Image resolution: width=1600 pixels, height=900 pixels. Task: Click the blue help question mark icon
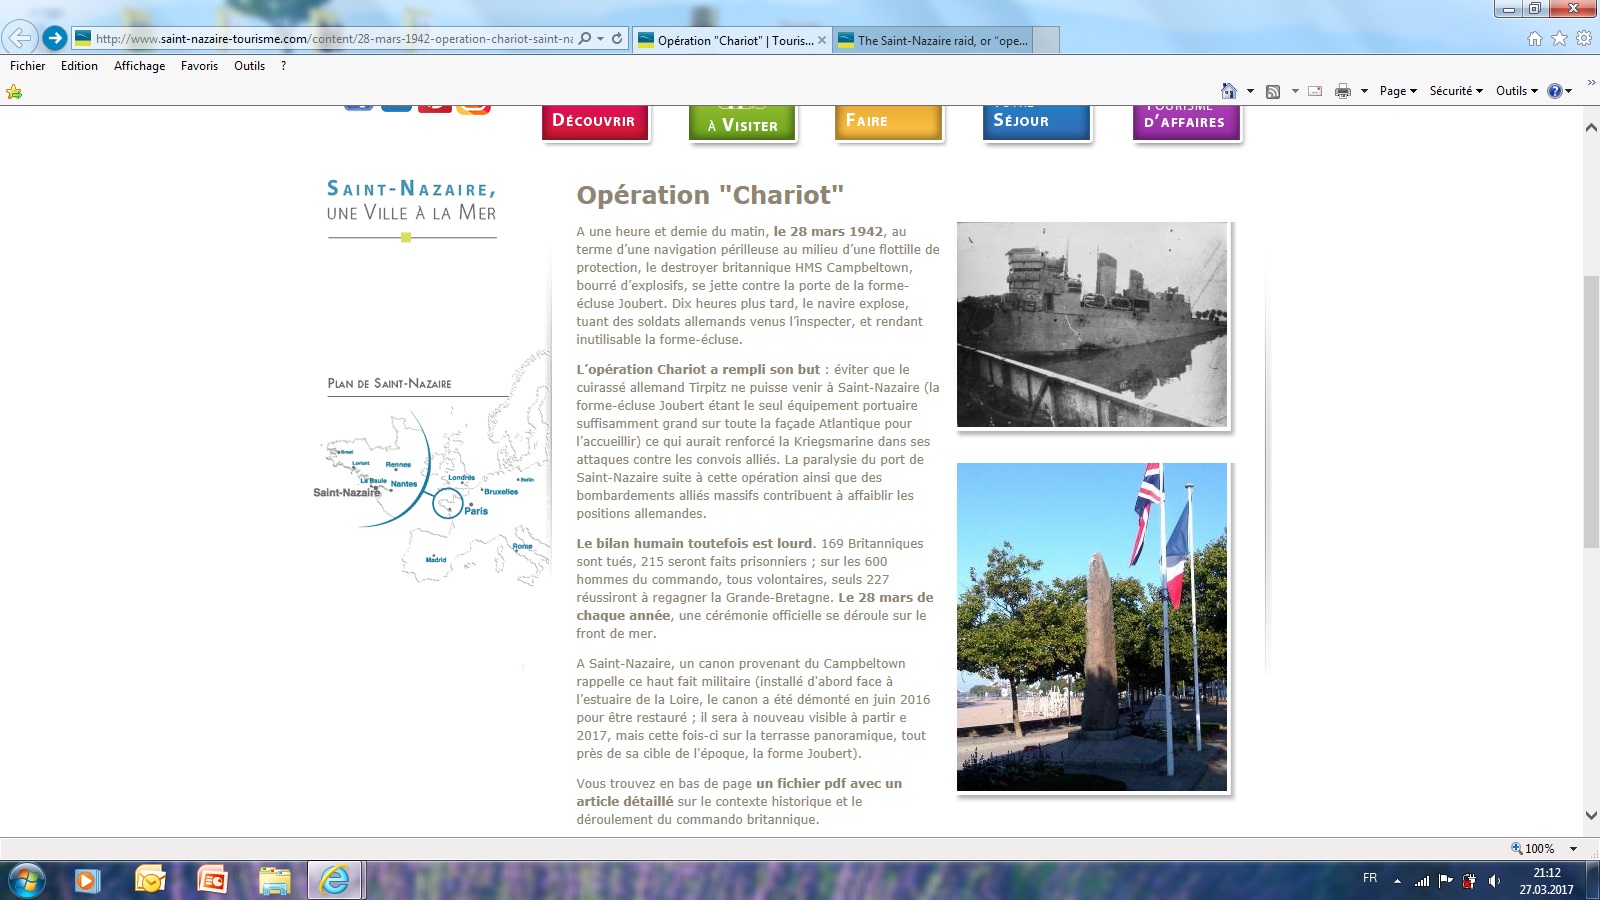click(1555, 91)
